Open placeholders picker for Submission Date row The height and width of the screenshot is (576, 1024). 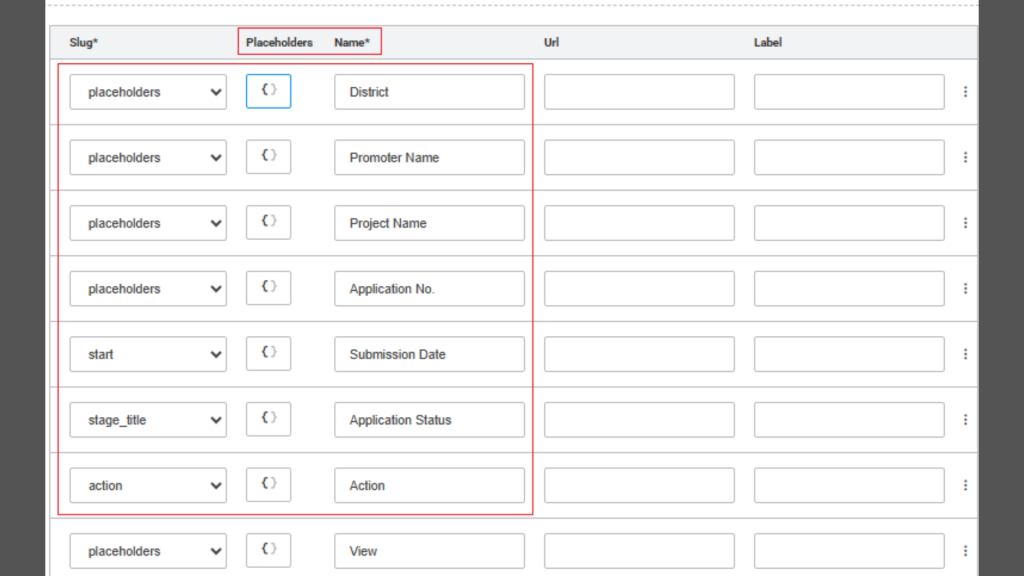point(268,353)
